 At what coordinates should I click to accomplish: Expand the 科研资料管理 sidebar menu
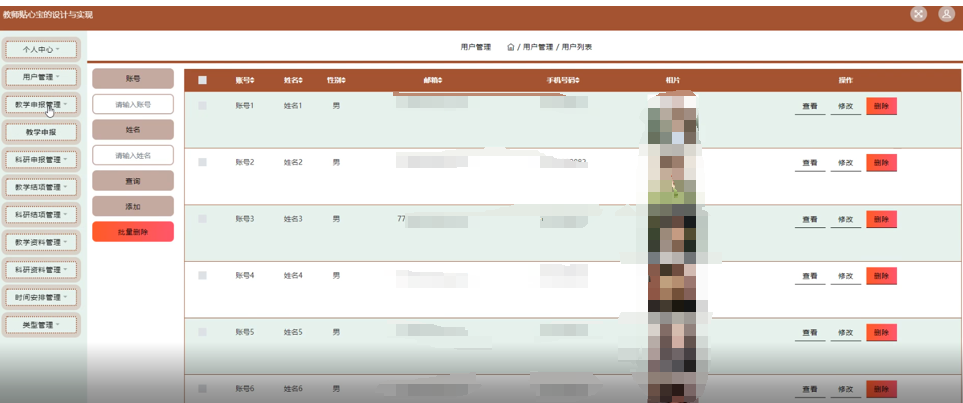pyautogui.click(x=41, y=270)
